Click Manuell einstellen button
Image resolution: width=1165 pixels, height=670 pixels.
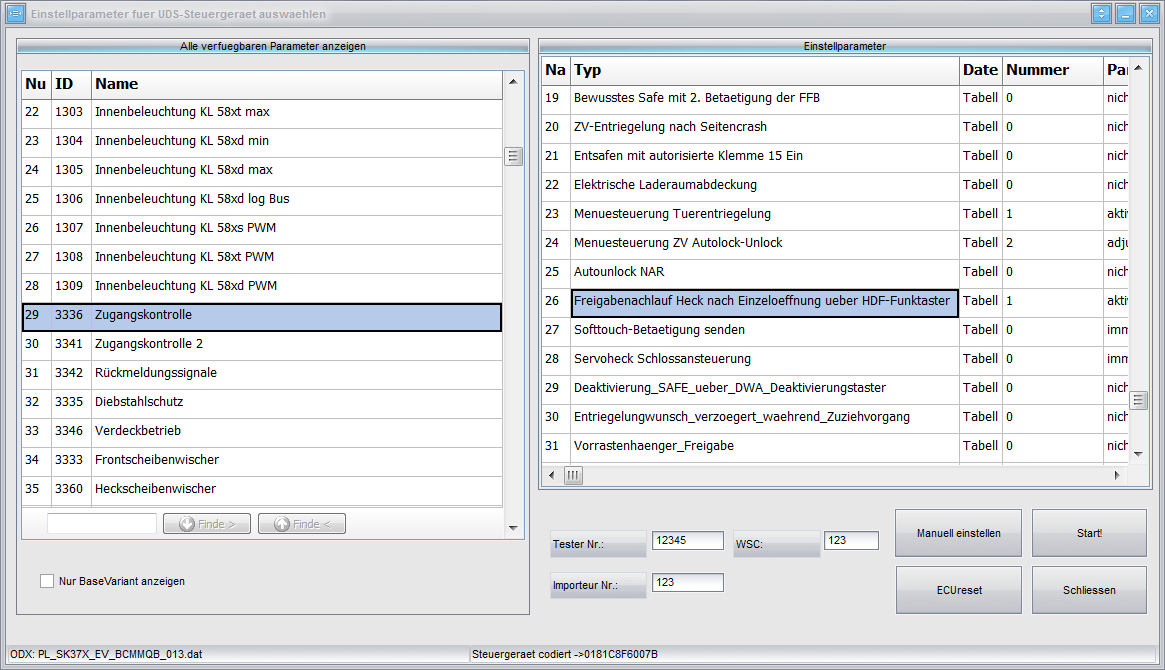click(x=958, y=533)
